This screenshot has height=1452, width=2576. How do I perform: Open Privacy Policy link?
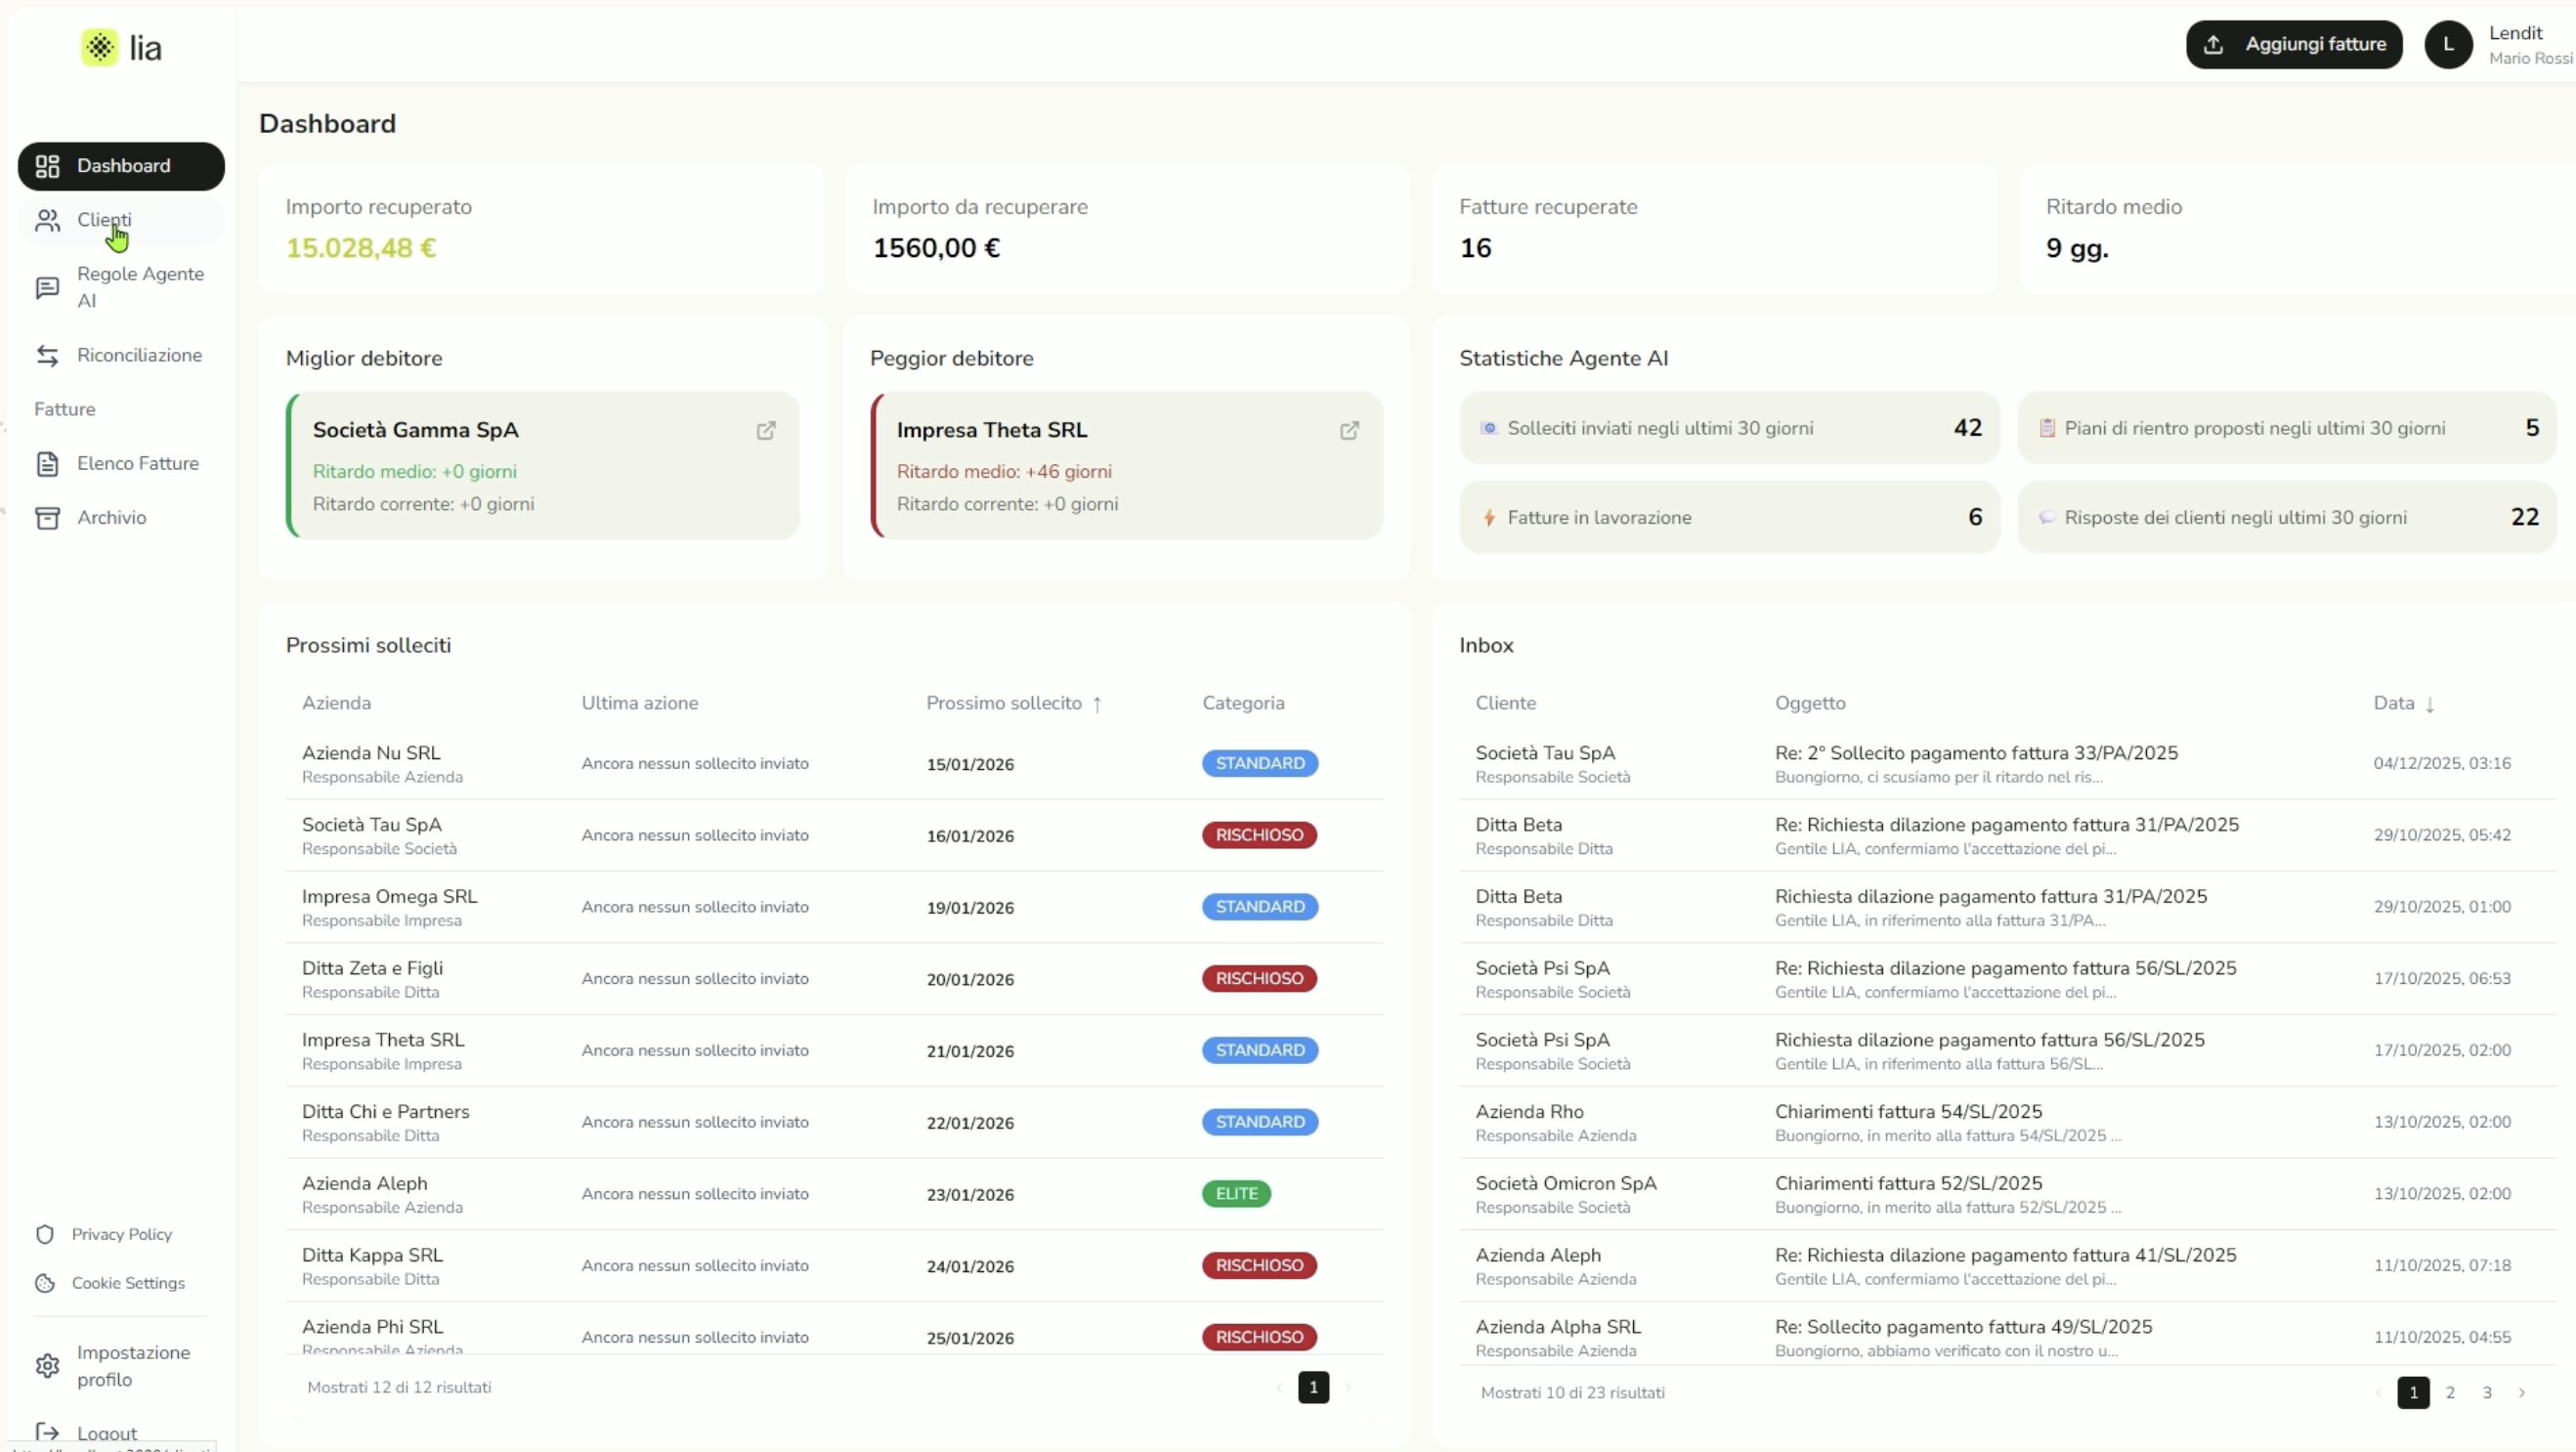pos(121,1235)
